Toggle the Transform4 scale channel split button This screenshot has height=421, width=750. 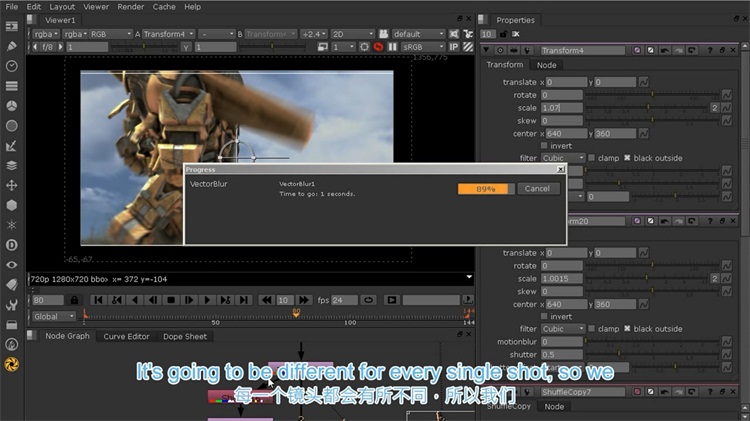tap(715, 108)
